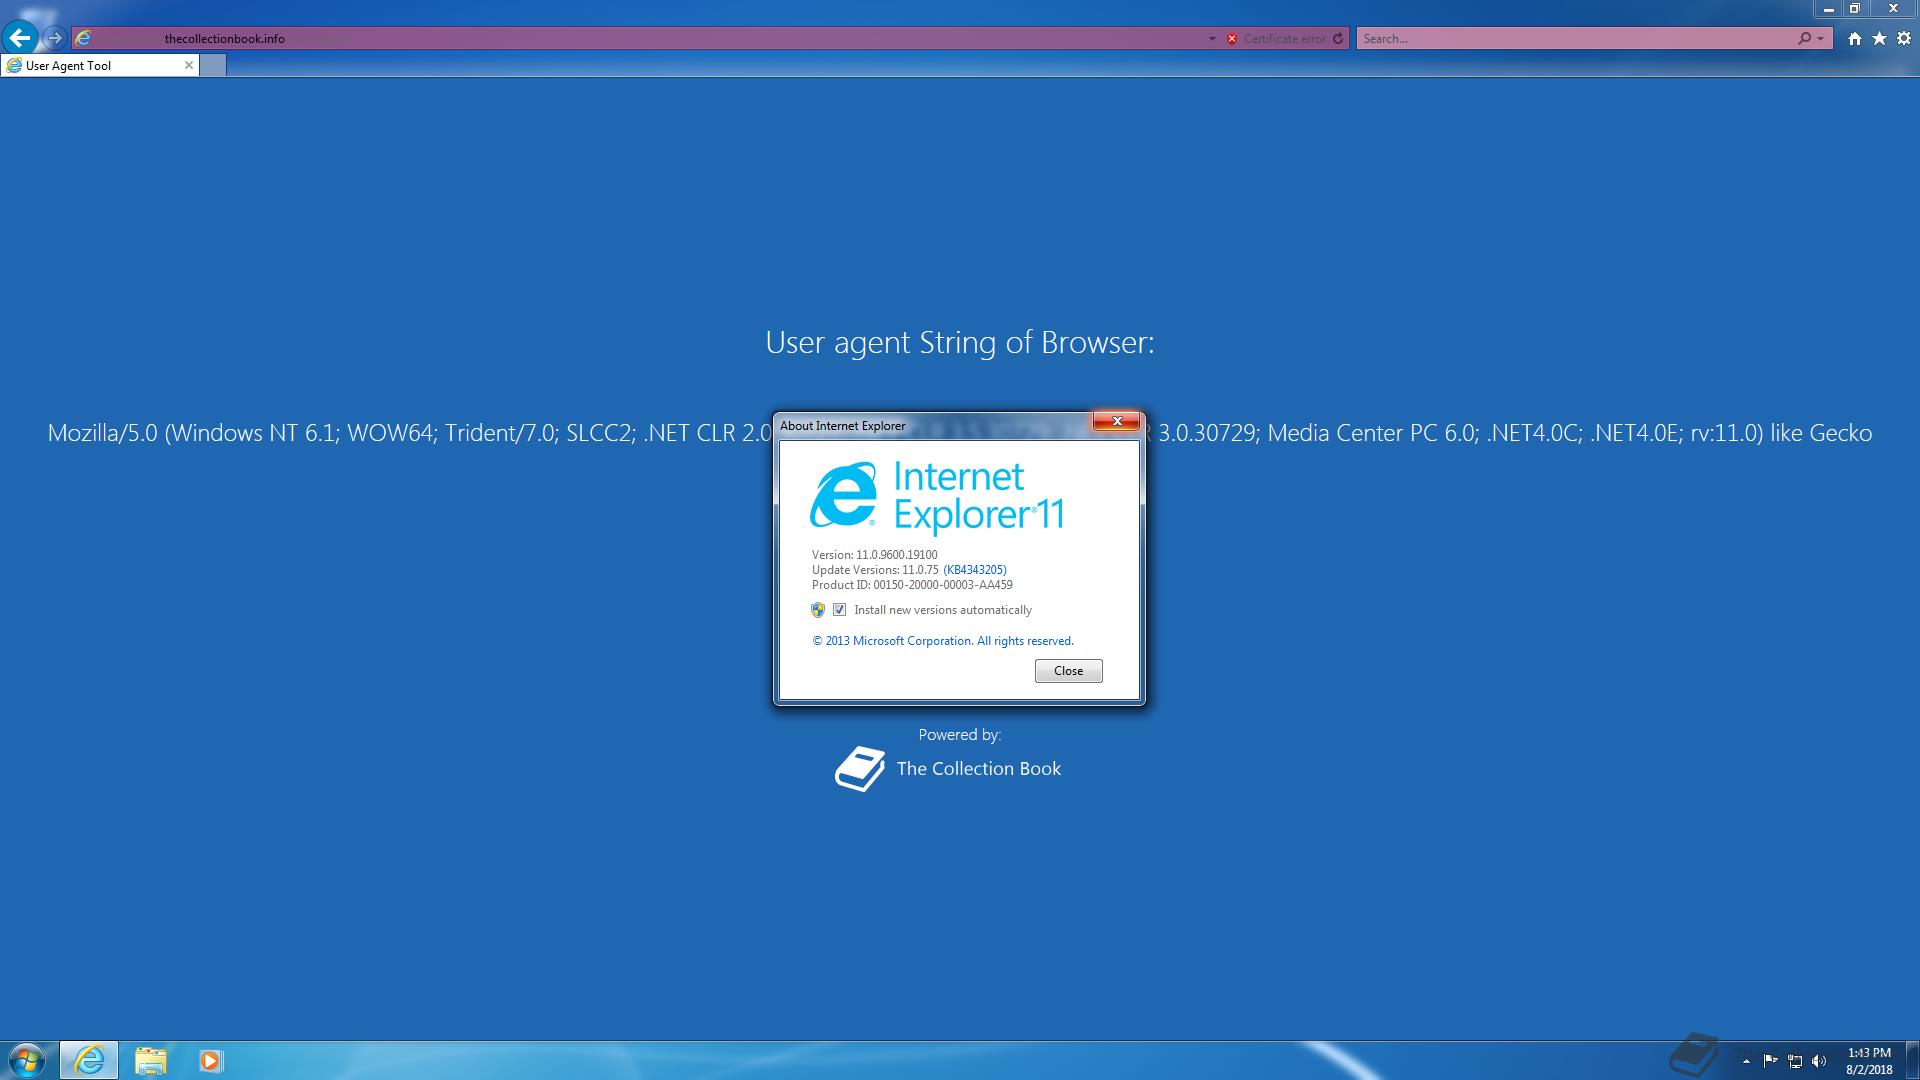Click the Product ID text line
Screen dimensions: 1920x1080
[x=912, y=585]
